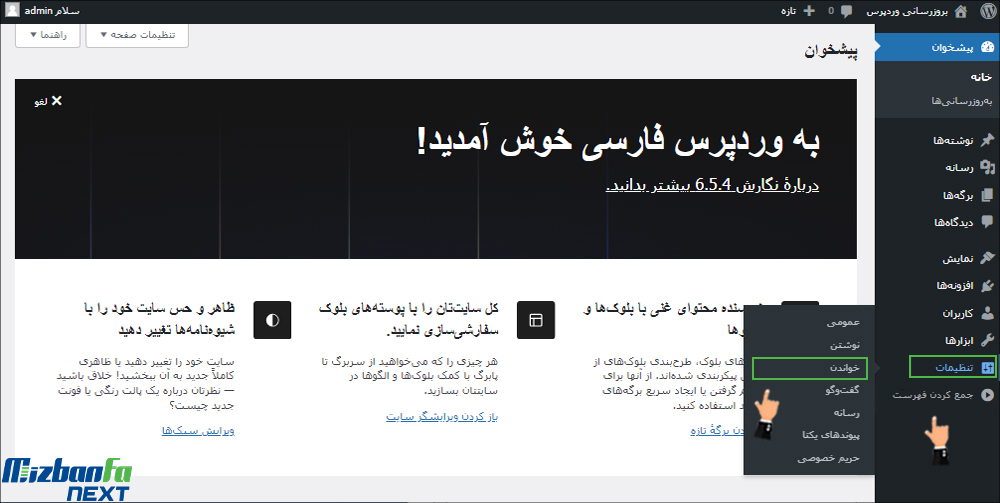Image resolution: width=1000 pixels, height=503 pixels.
Task: Click the media icon beside رسانه in sidebar
Action: click(x=987, y=168)
